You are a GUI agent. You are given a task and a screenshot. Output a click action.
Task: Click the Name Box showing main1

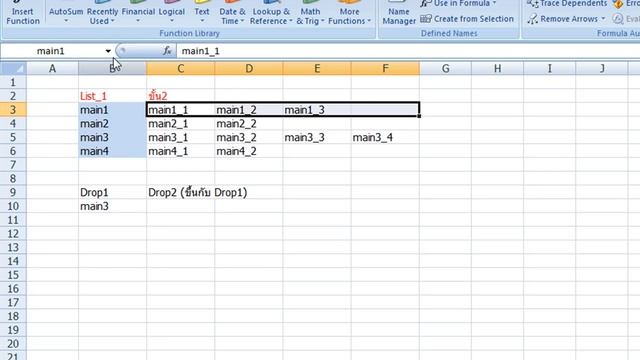pos(51,51)
